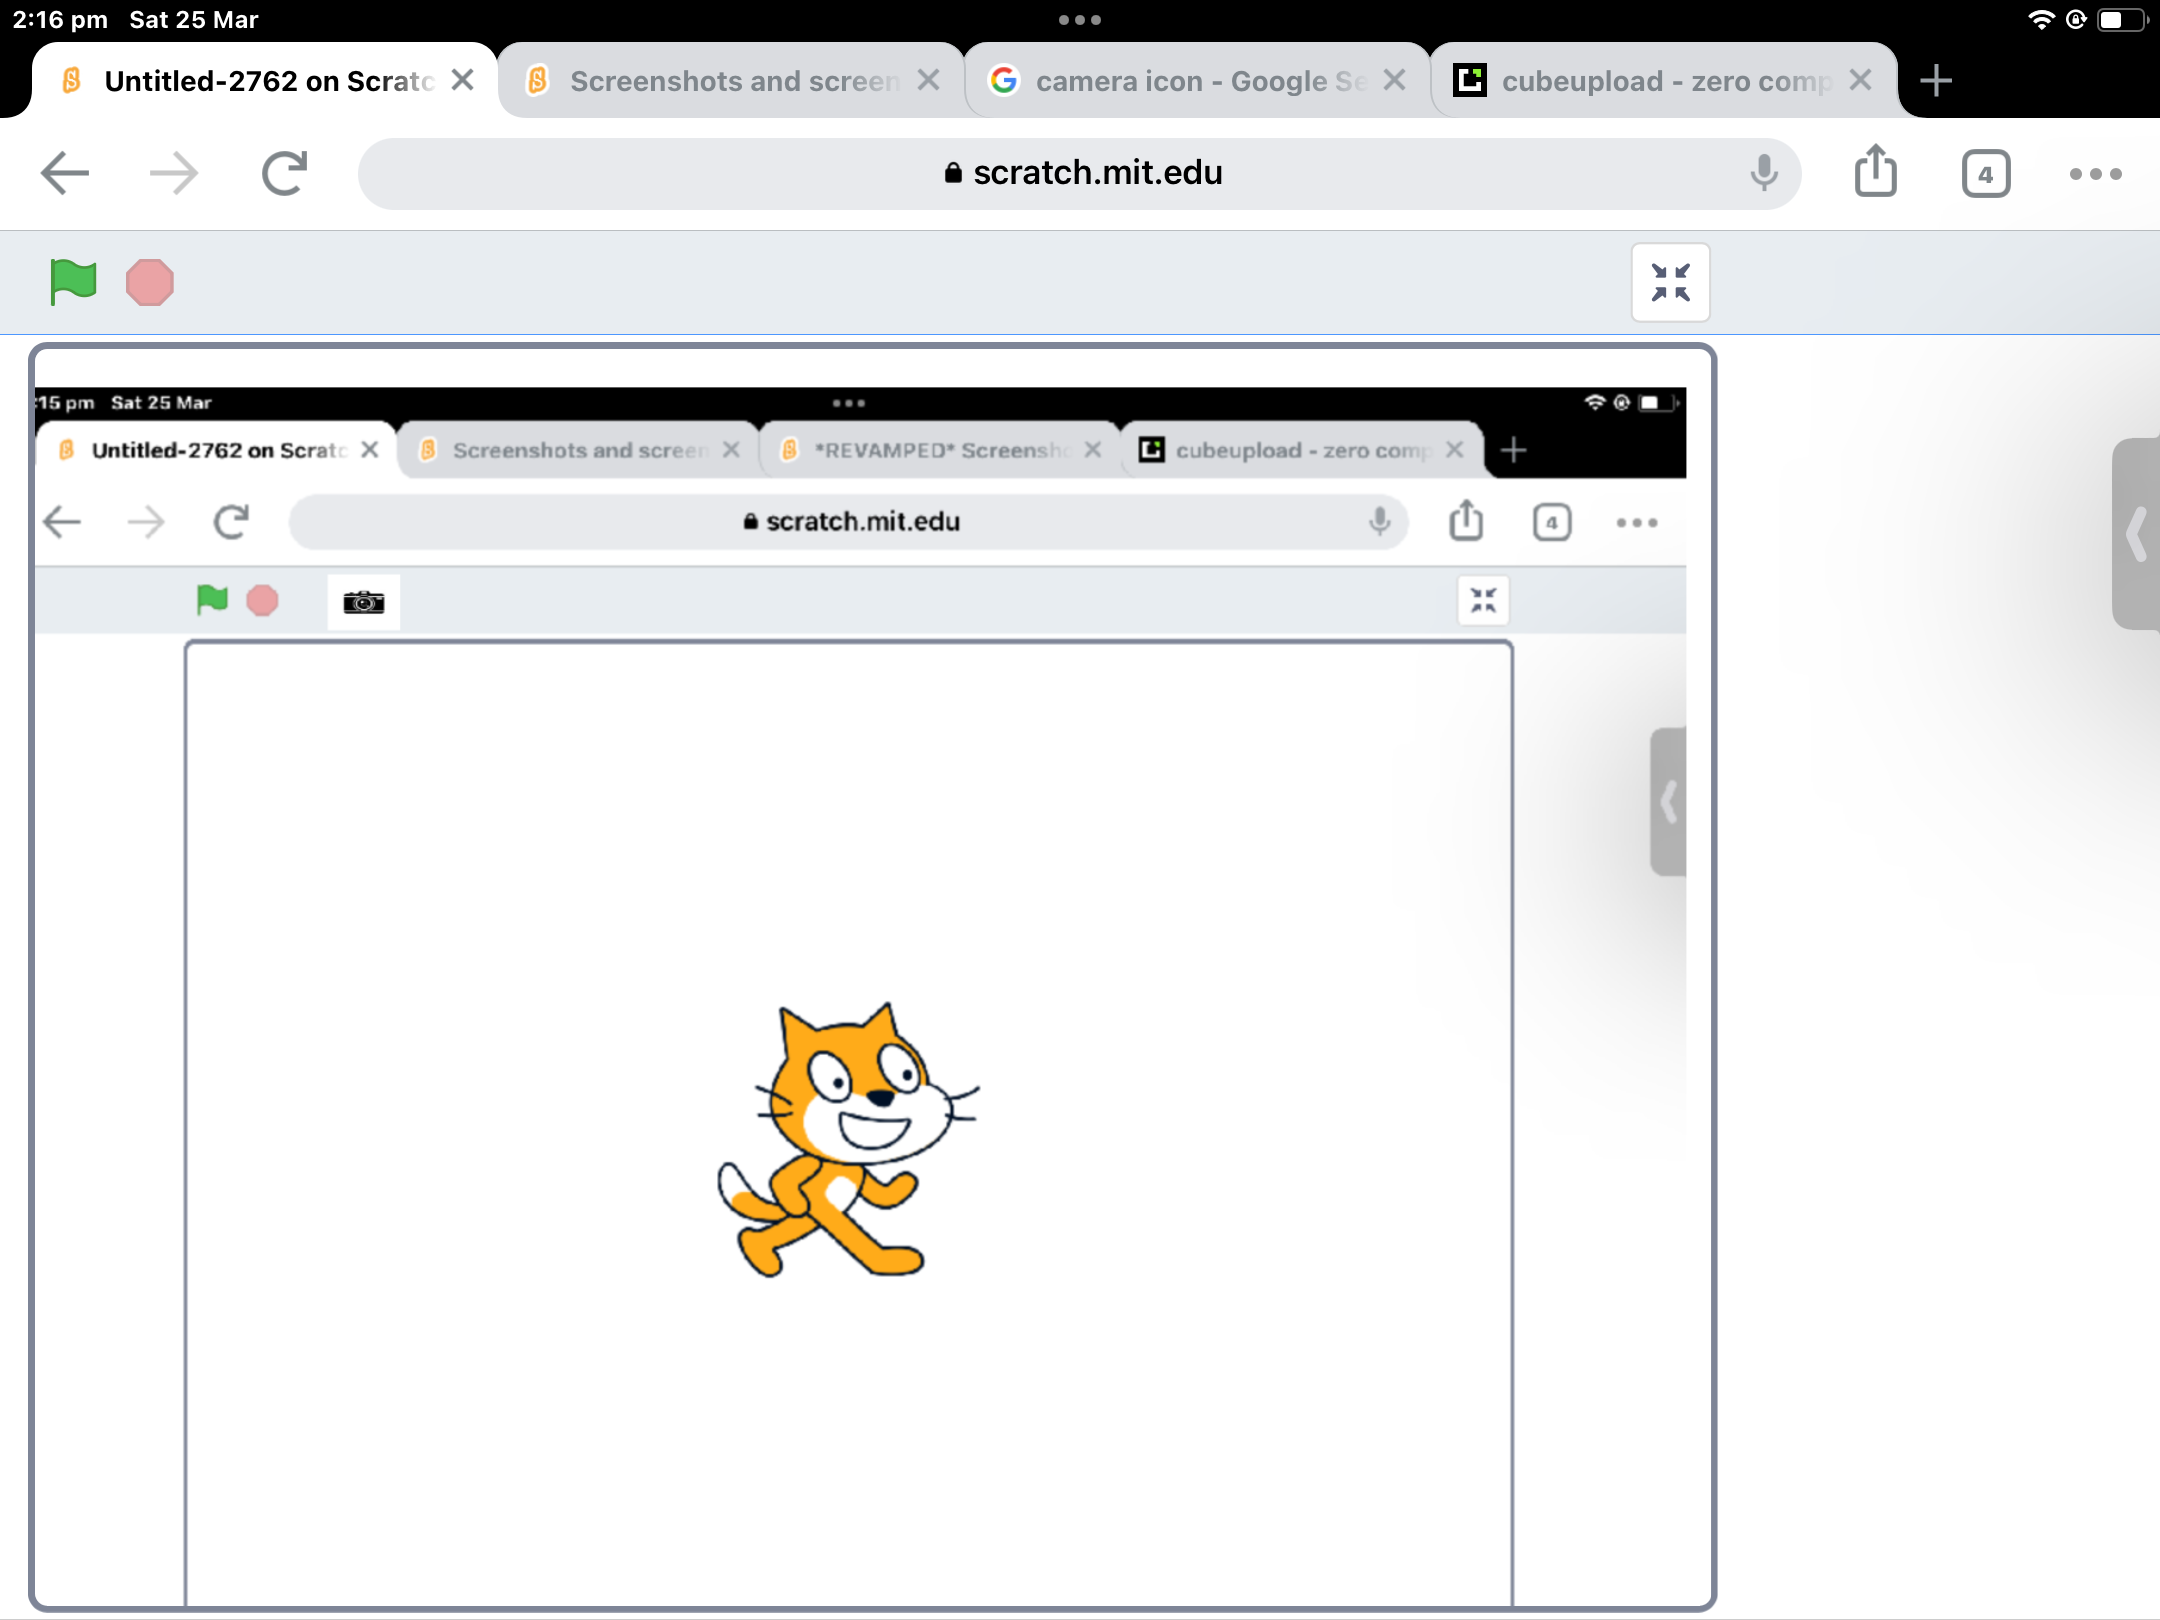Toggle fullscreen off with the shrink arrows icon
The image size is (2160, 1620).
pyautogui.click(x=1670, y=282)
